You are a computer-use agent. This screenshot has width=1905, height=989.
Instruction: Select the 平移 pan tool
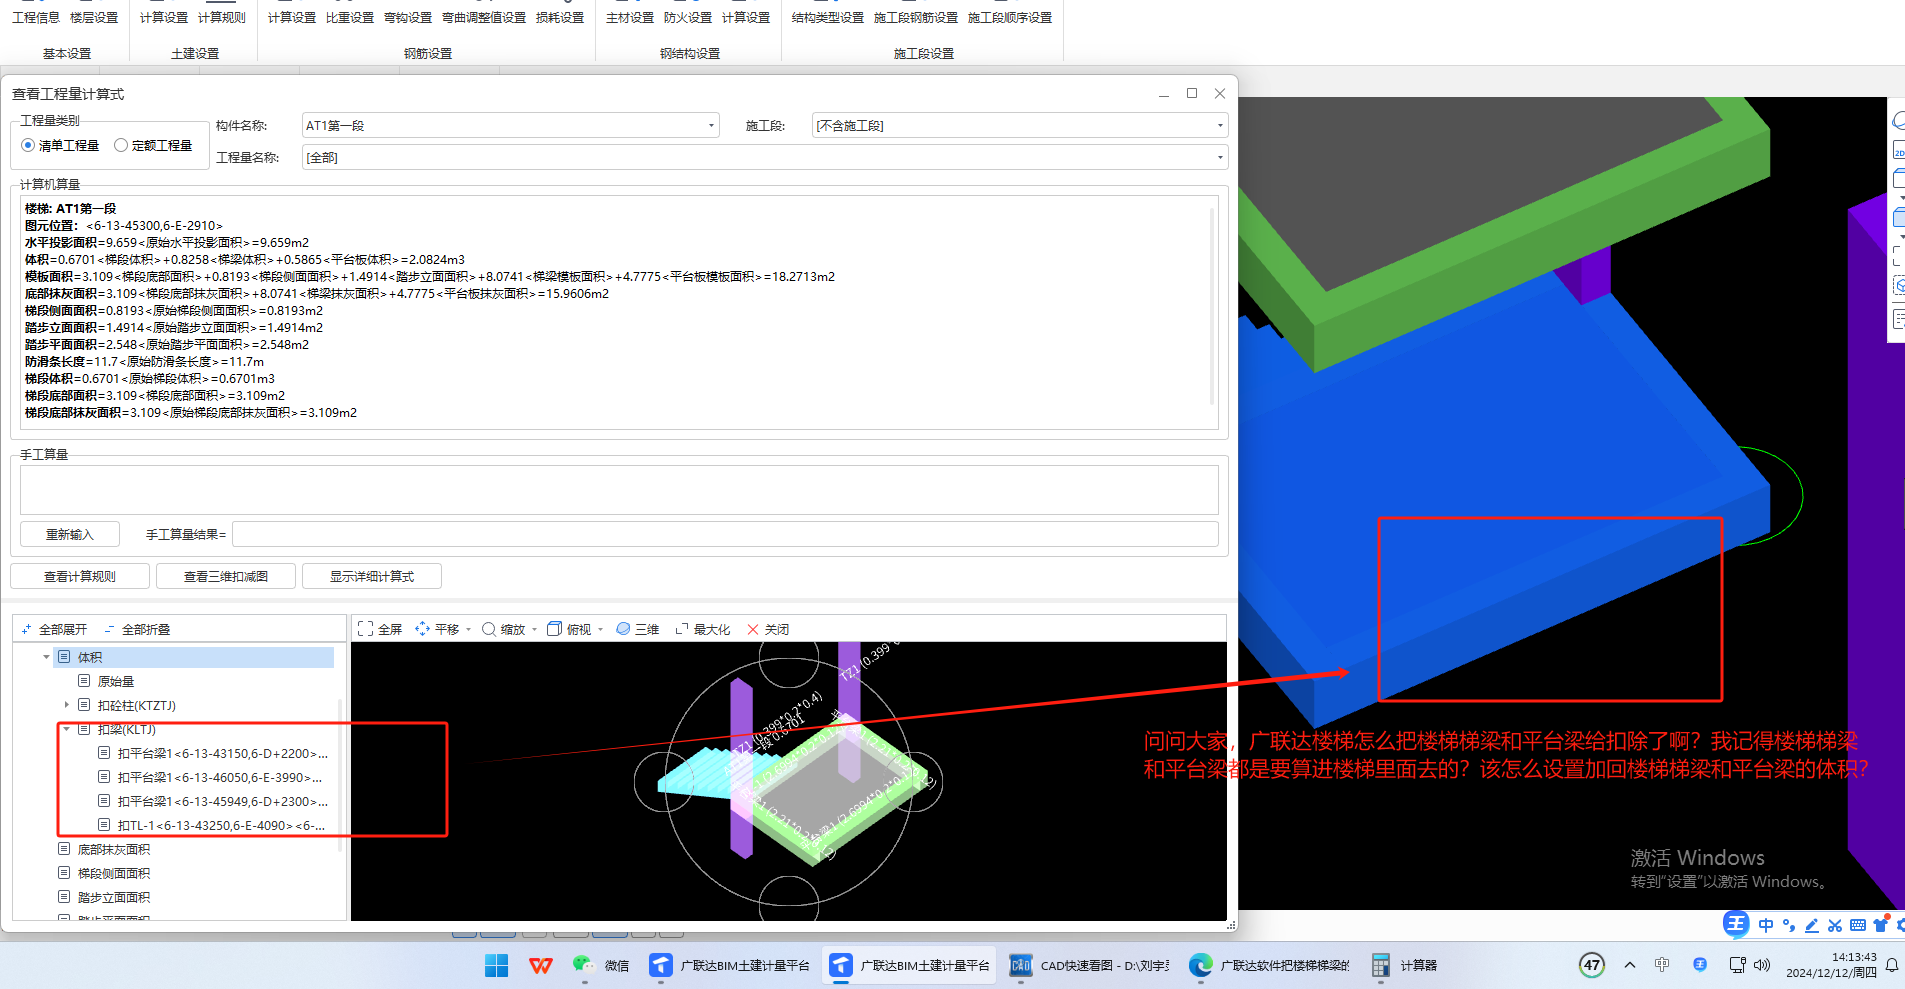point(436,629)
